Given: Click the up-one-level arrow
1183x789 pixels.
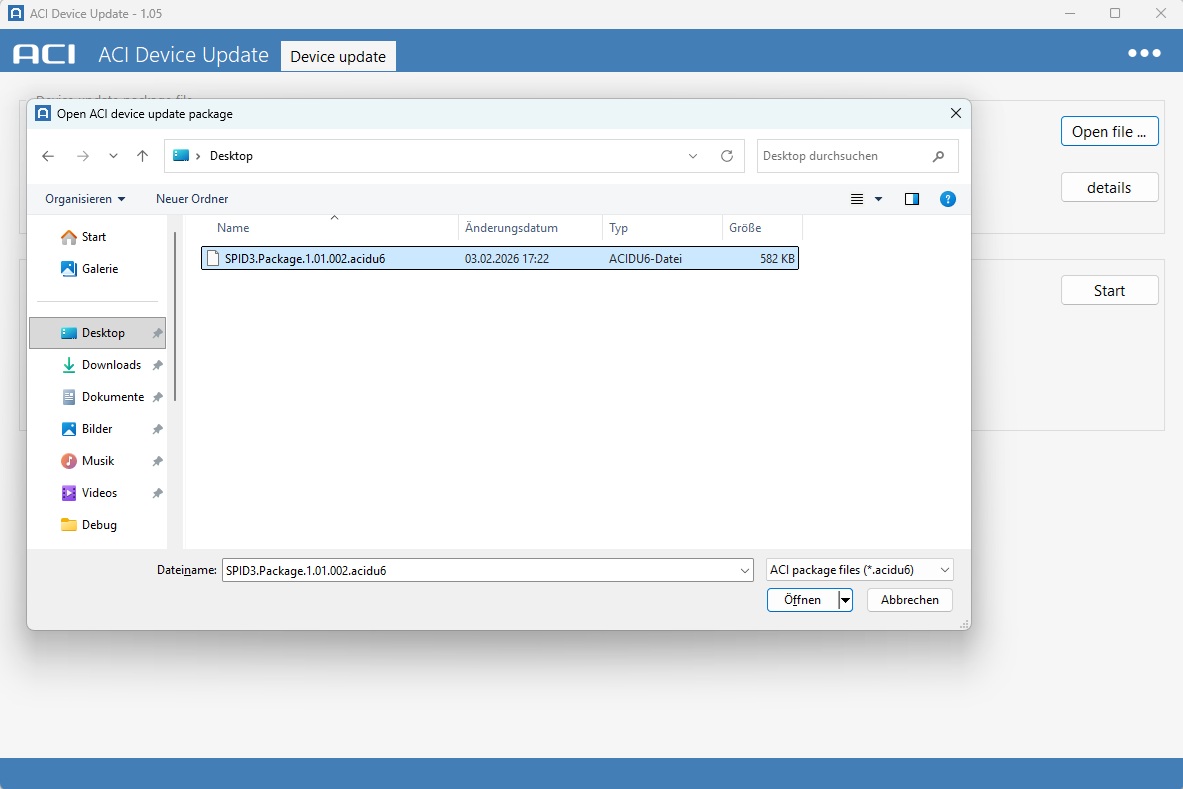Looking at the screenshot, I should [142, 156].
